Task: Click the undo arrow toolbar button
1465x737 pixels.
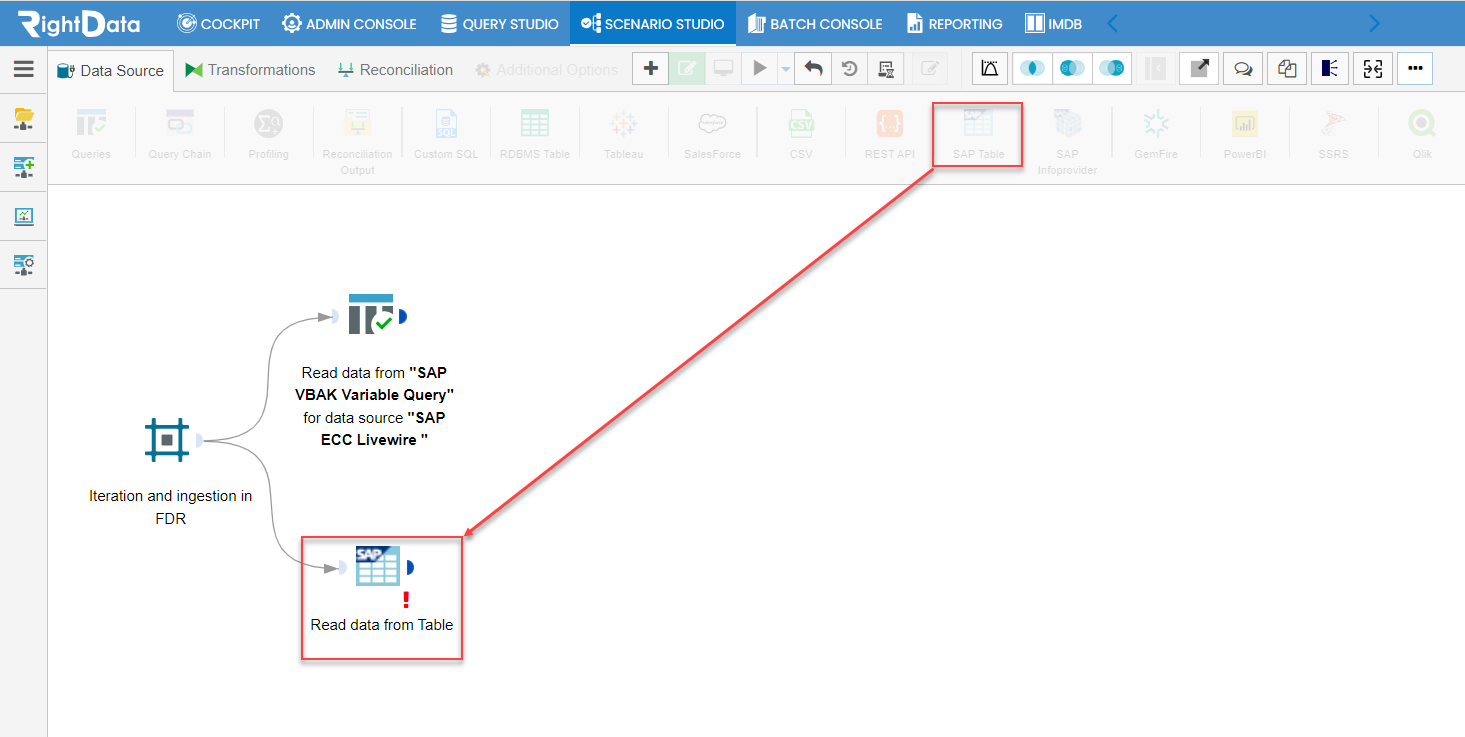Action: point(813,69)
